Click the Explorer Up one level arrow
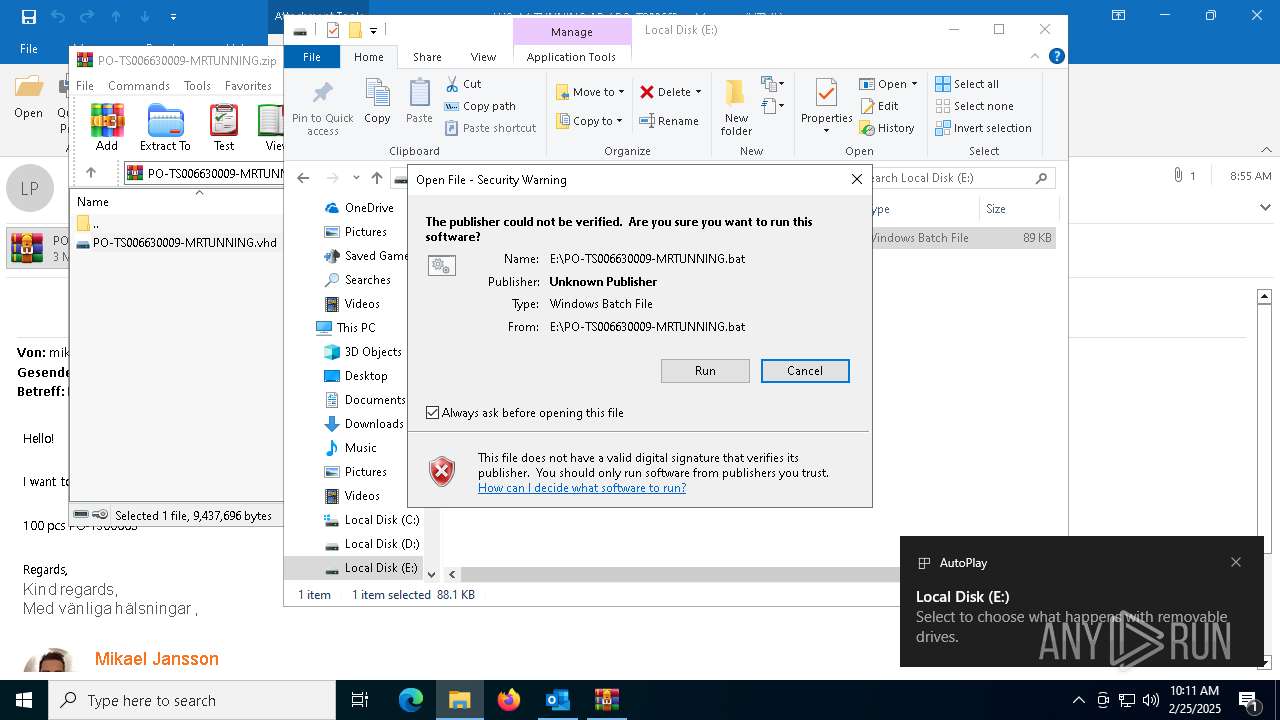Screen dimensions: 1280x720 (377, 178)
